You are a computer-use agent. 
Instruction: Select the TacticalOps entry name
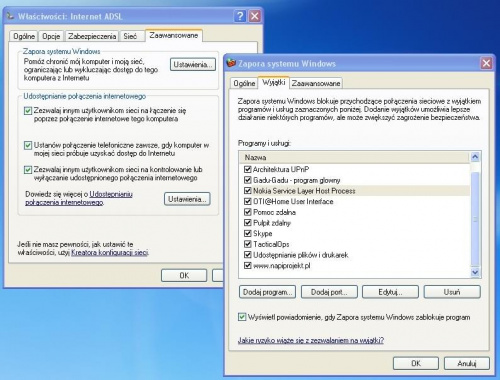click(271, 244)
